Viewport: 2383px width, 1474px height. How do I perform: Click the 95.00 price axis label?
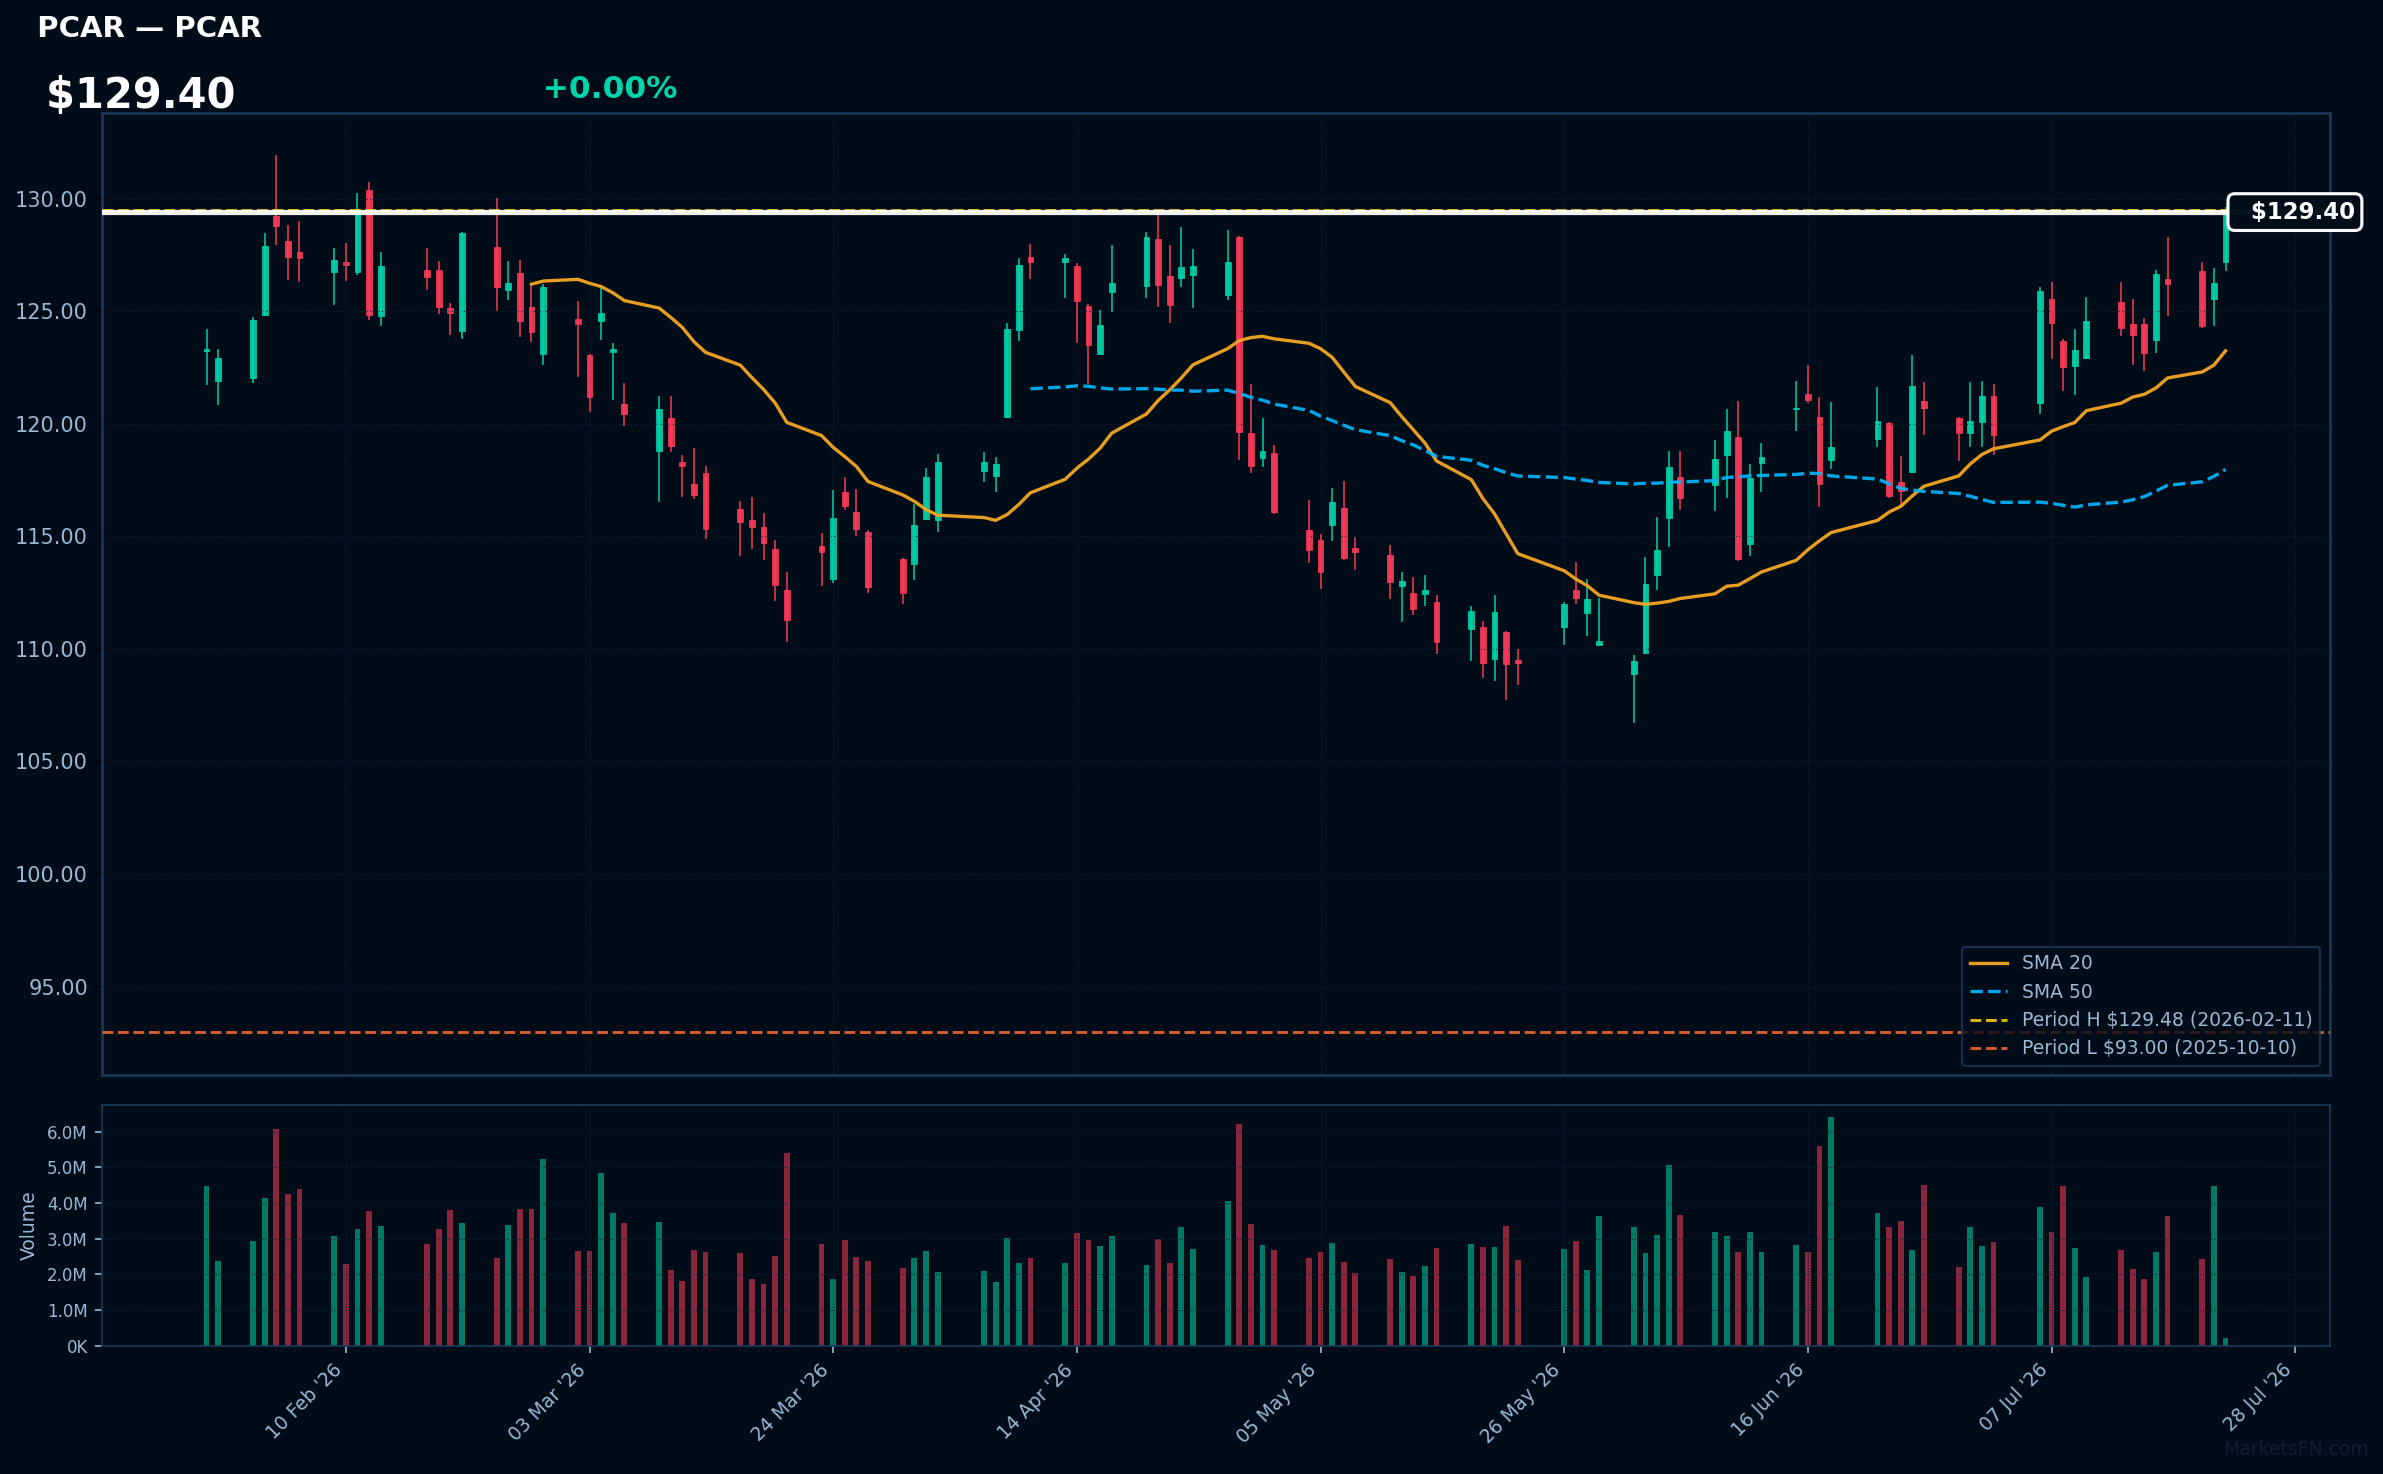(x=58, y=988)
